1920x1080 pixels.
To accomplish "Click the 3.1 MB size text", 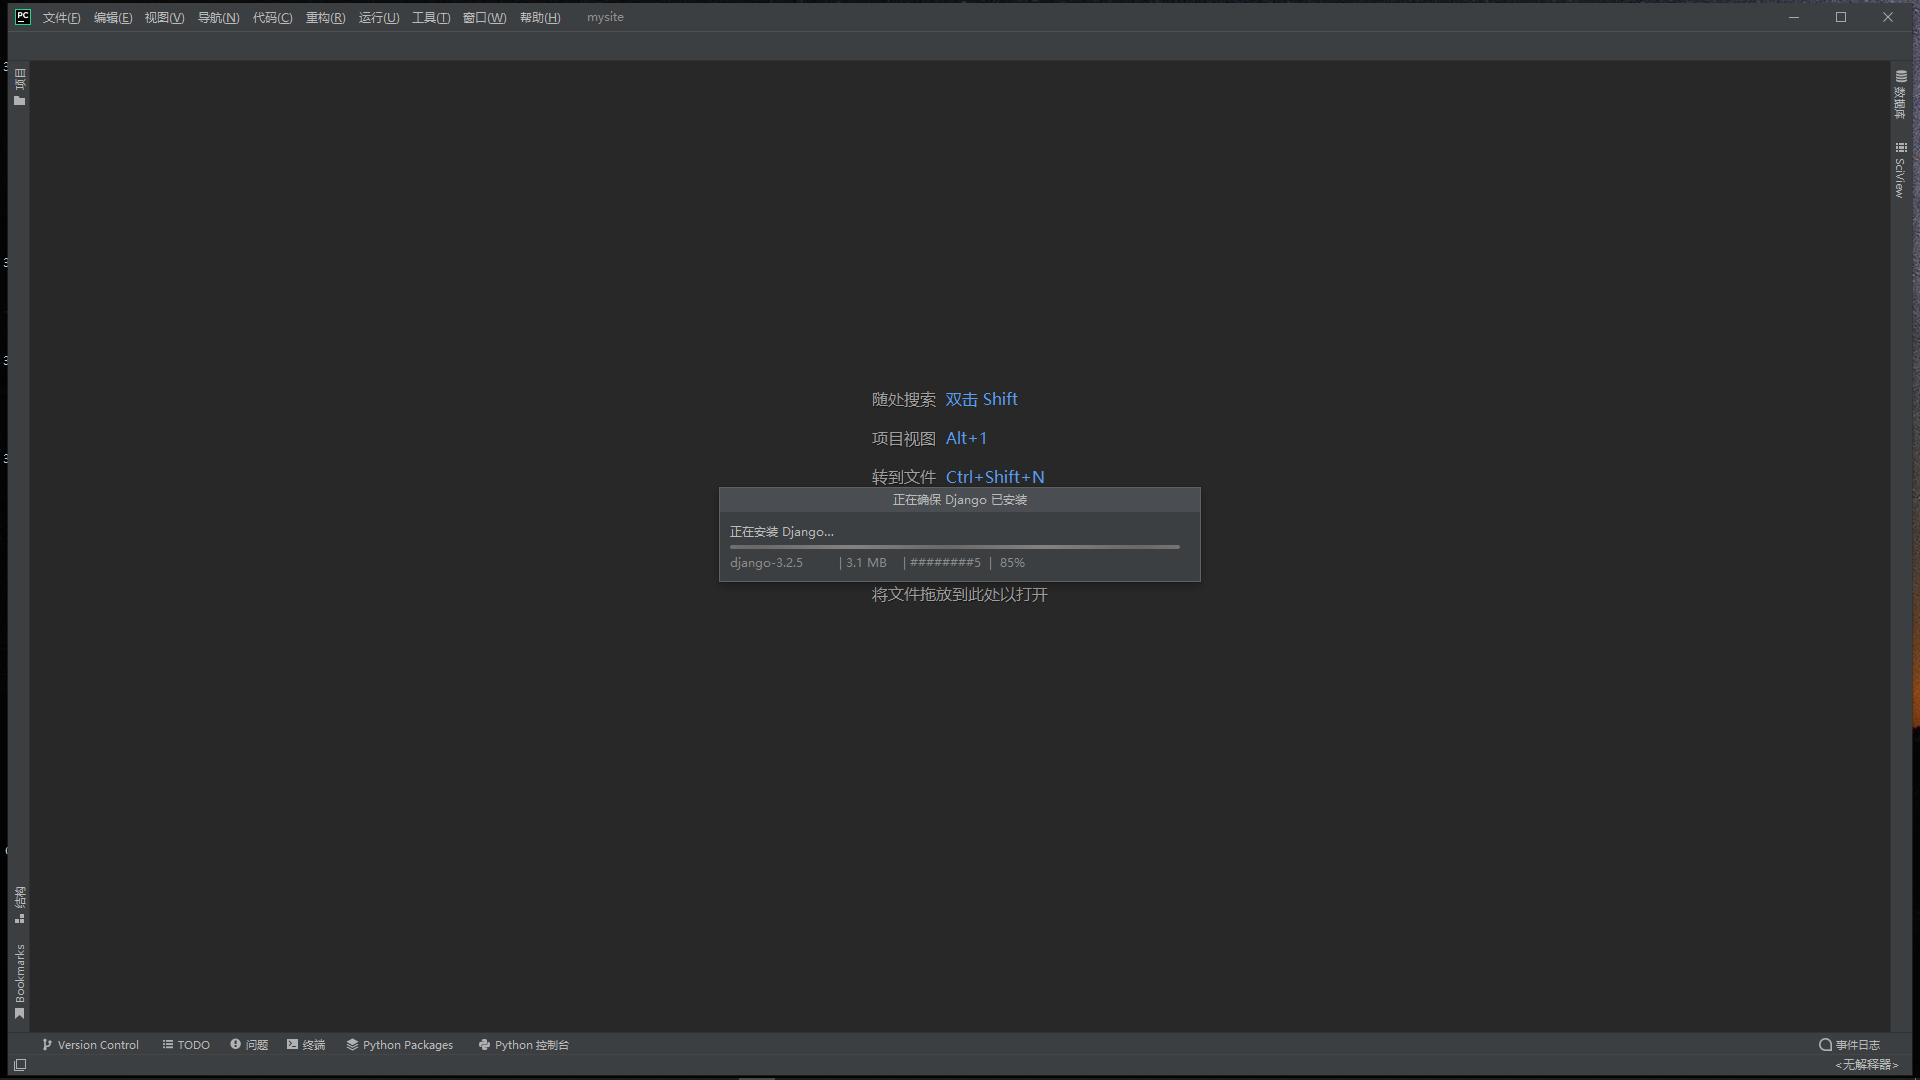I will coord(866,563).
